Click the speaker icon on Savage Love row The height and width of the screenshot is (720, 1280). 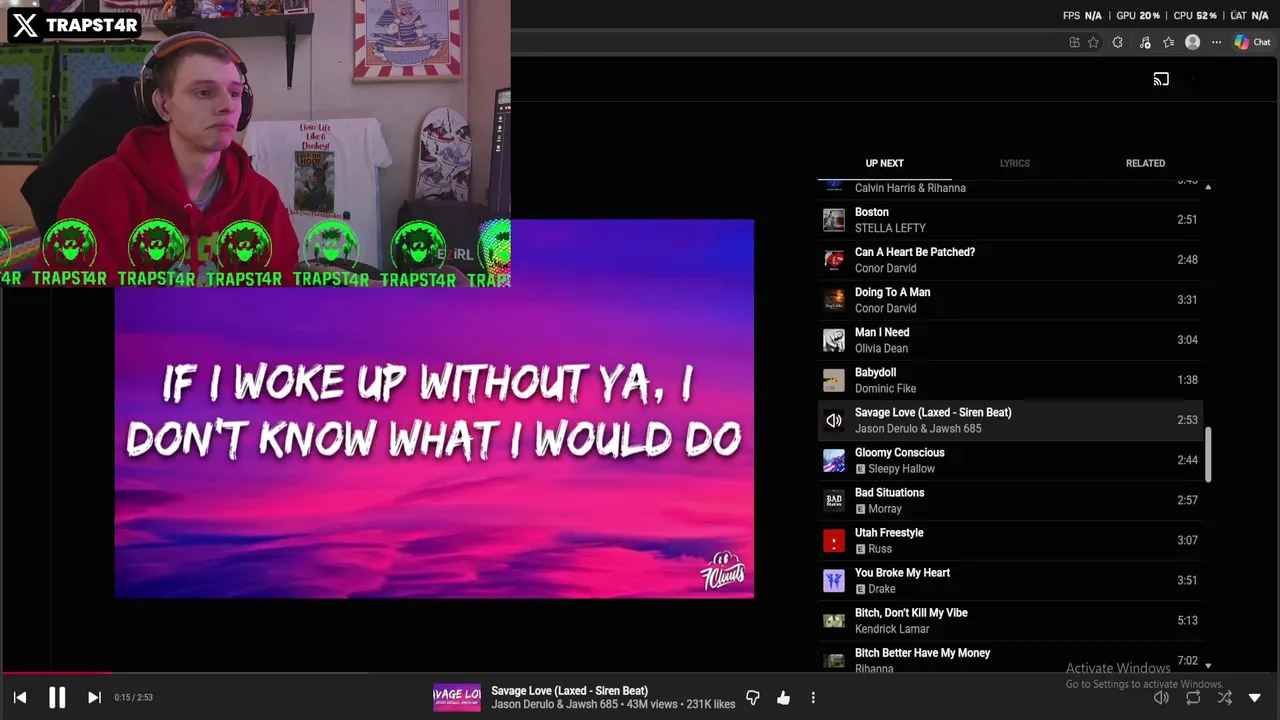[833, 420]
